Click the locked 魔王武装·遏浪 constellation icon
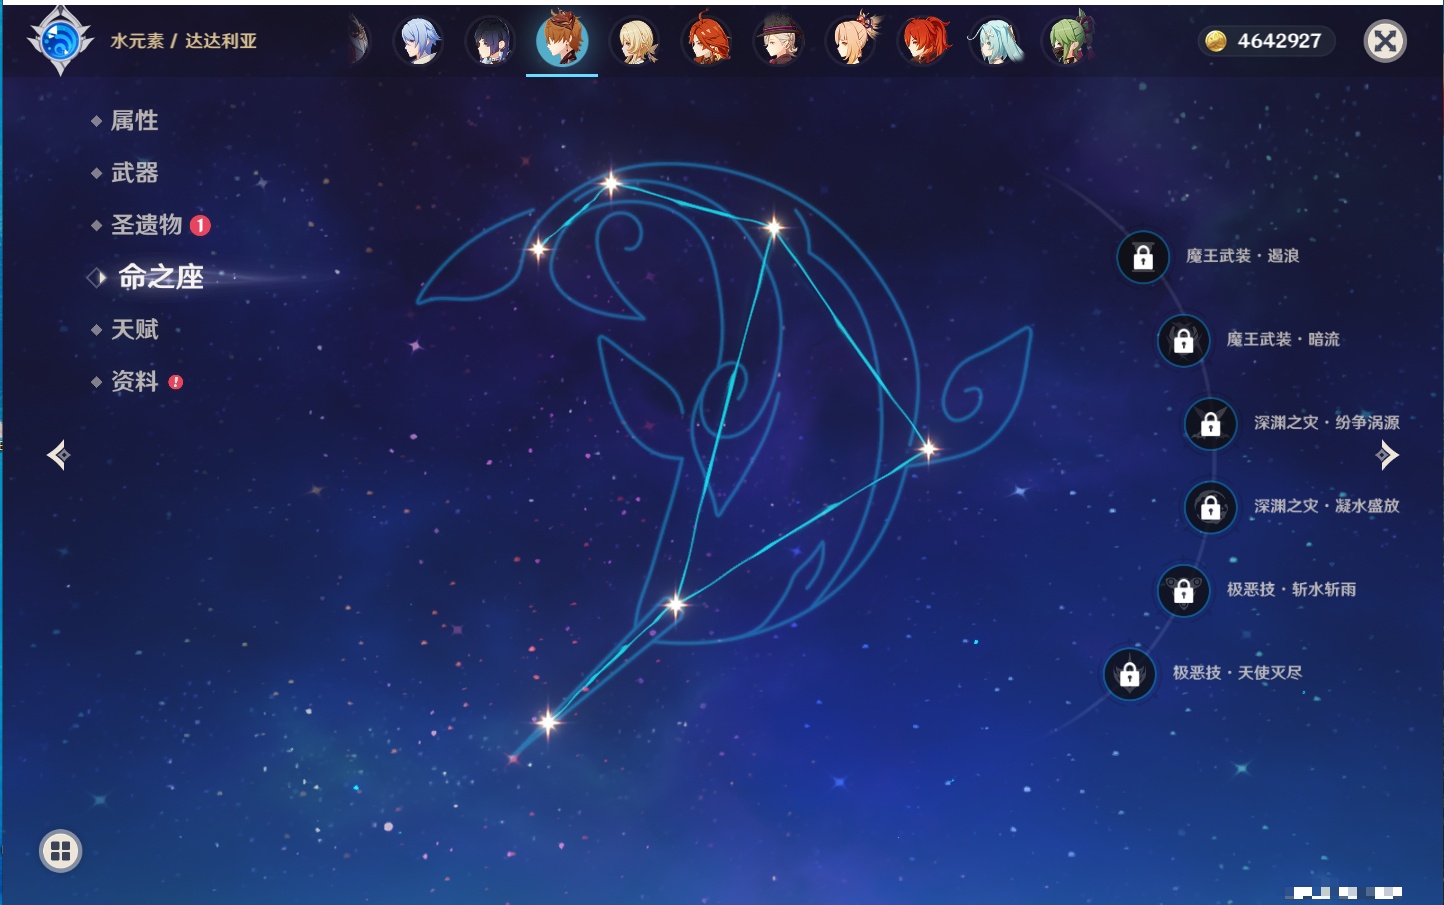This screenshot has width=1444, height=905. point(1143,257)
